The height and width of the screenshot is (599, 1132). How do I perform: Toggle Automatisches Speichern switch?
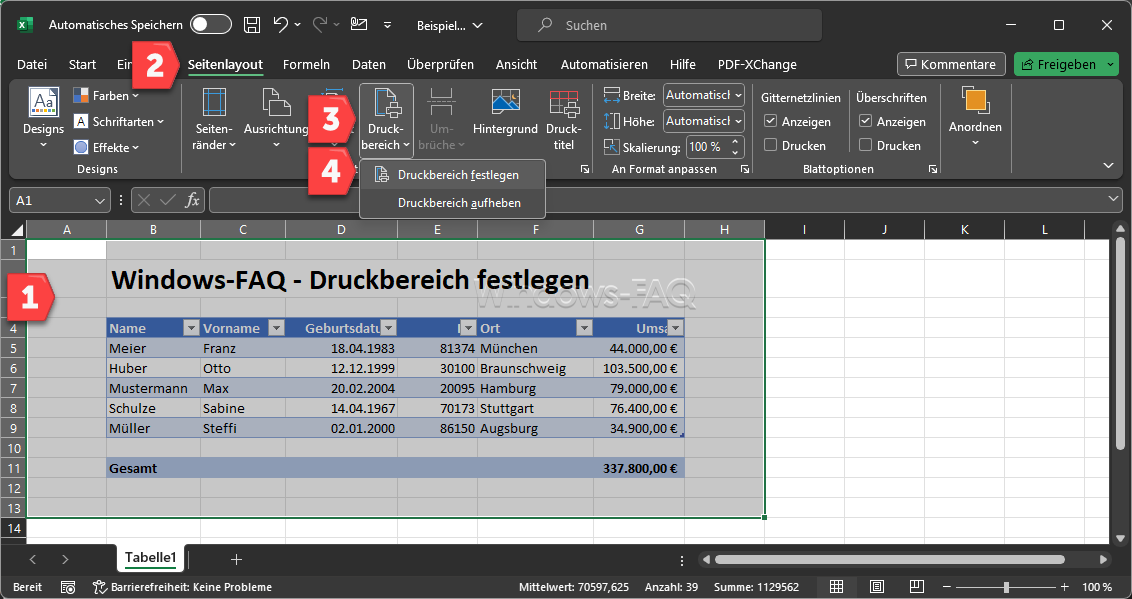(x=210, y=25)
